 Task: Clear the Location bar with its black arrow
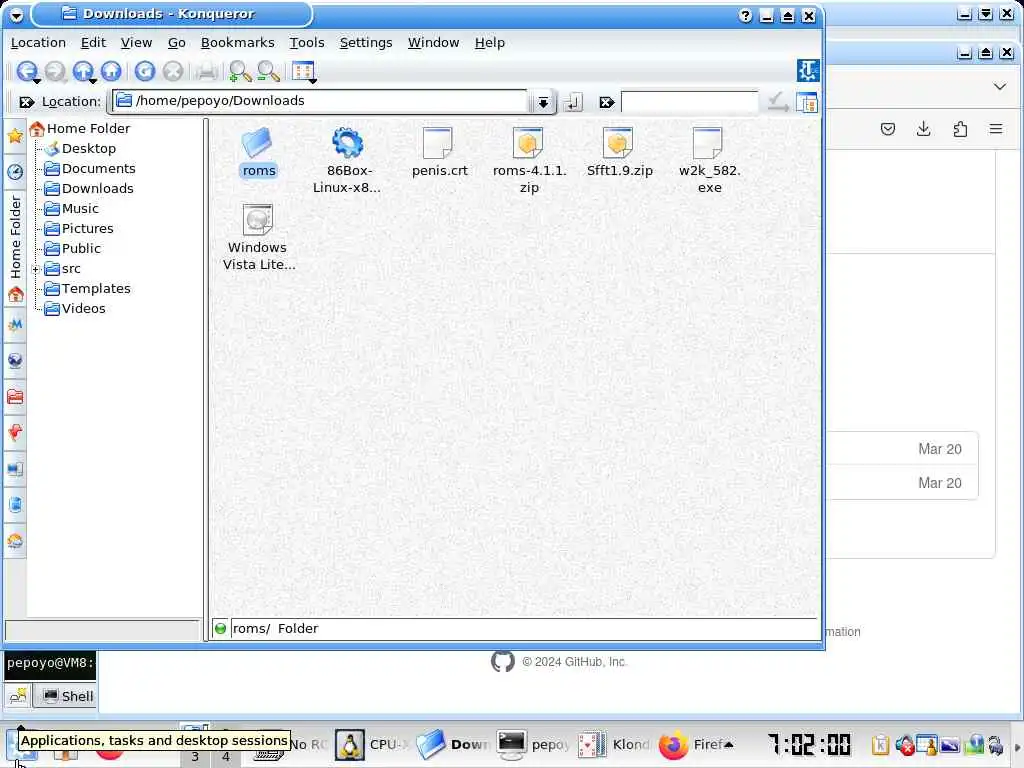click(27, 102)
